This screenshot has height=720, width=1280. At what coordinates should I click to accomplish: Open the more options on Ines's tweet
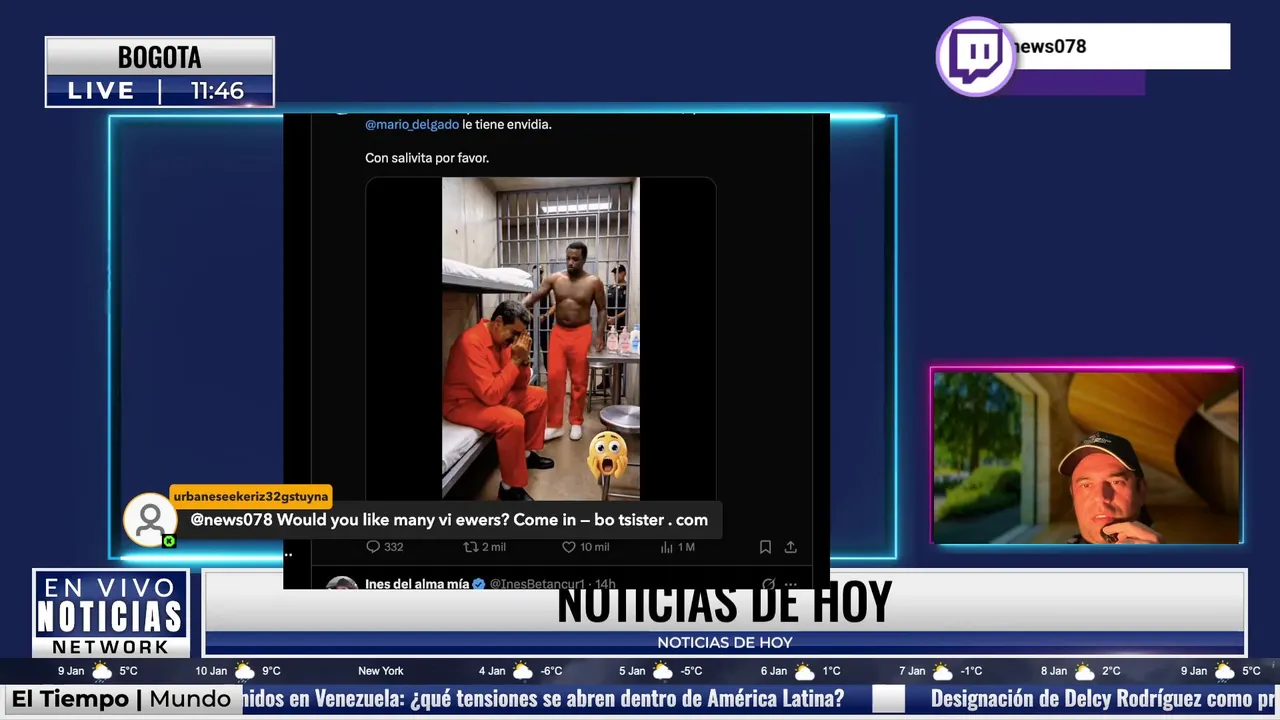(791, 584)
